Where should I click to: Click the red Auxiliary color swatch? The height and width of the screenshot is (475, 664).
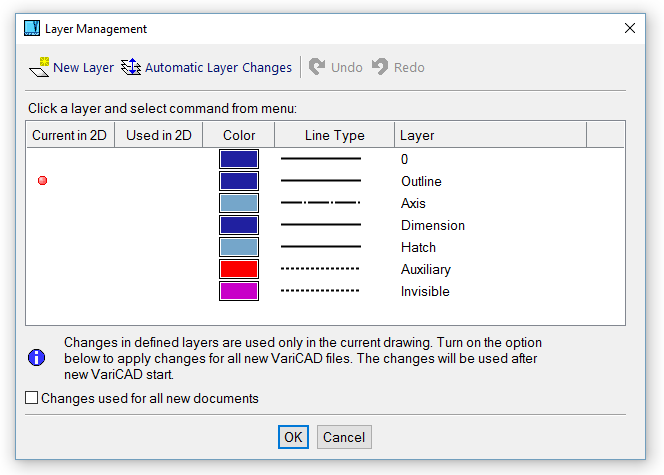pyautogui.click(x=239, y=269)
